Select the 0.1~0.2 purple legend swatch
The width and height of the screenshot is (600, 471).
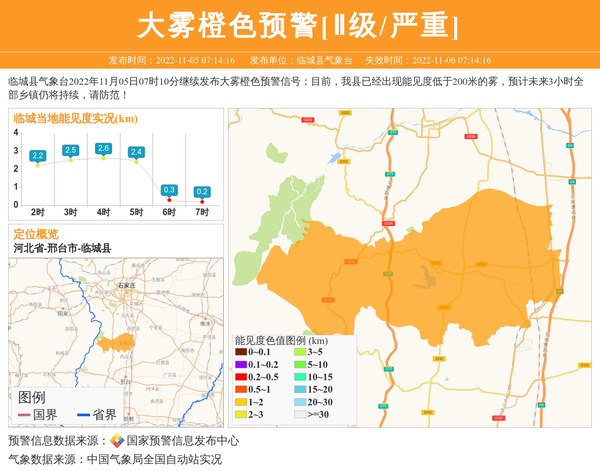tap(241, 364)
